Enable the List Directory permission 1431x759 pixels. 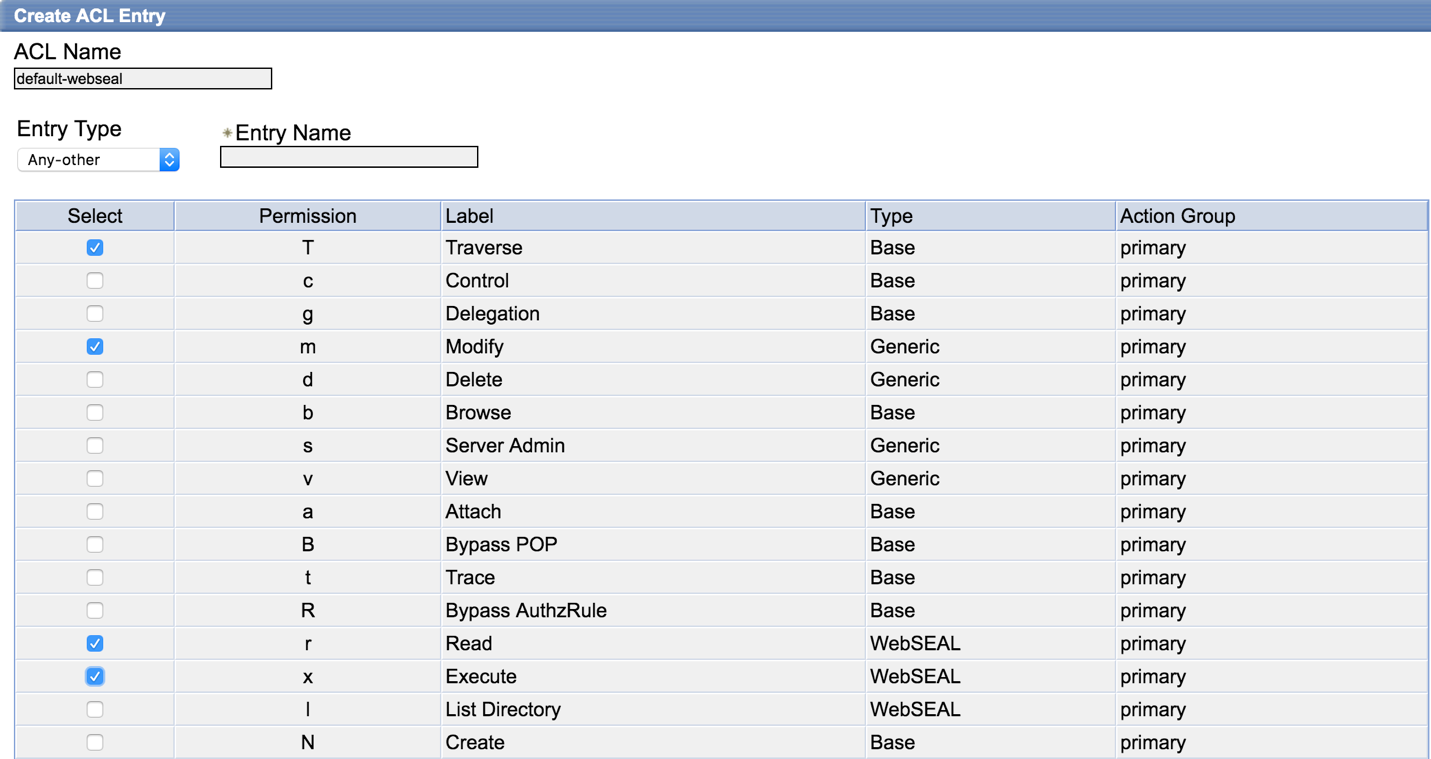(x=94, y=709)
